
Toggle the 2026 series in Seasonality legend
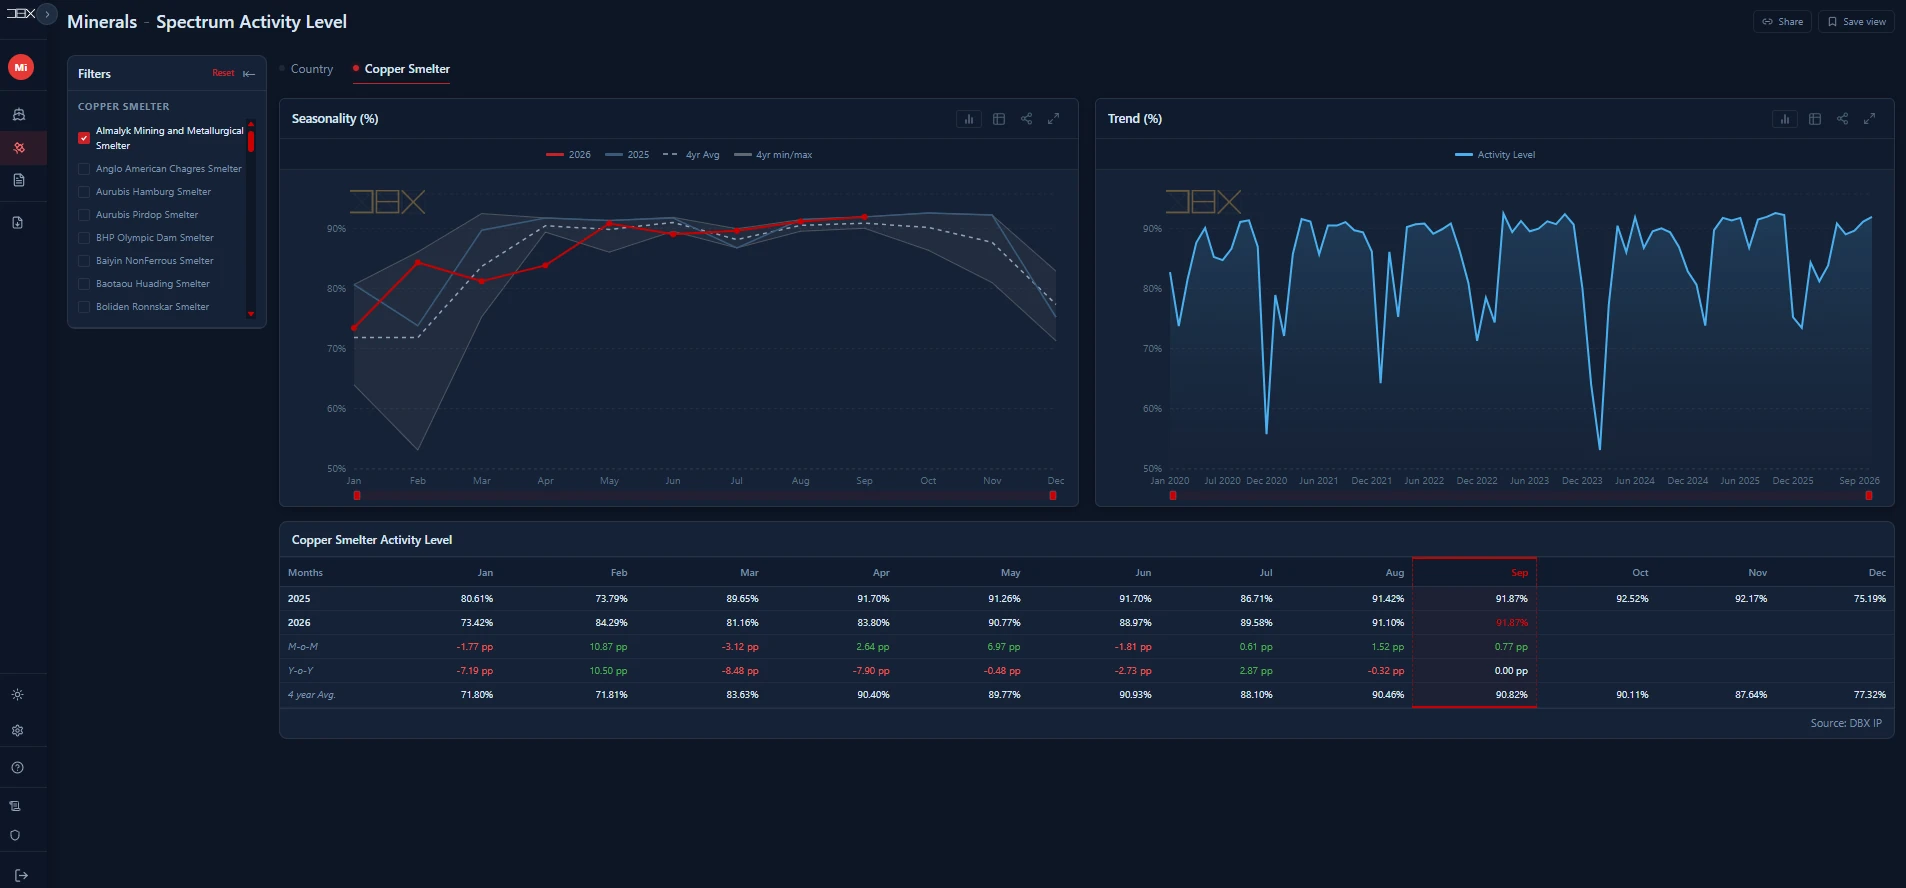[x=568, y=155]
